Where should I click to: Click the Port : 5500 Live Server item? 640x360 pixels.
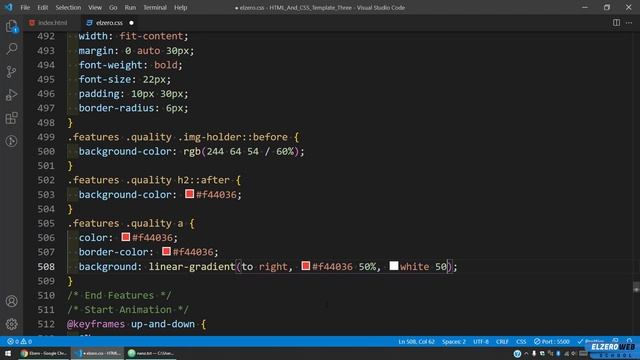tap(551, 341)
